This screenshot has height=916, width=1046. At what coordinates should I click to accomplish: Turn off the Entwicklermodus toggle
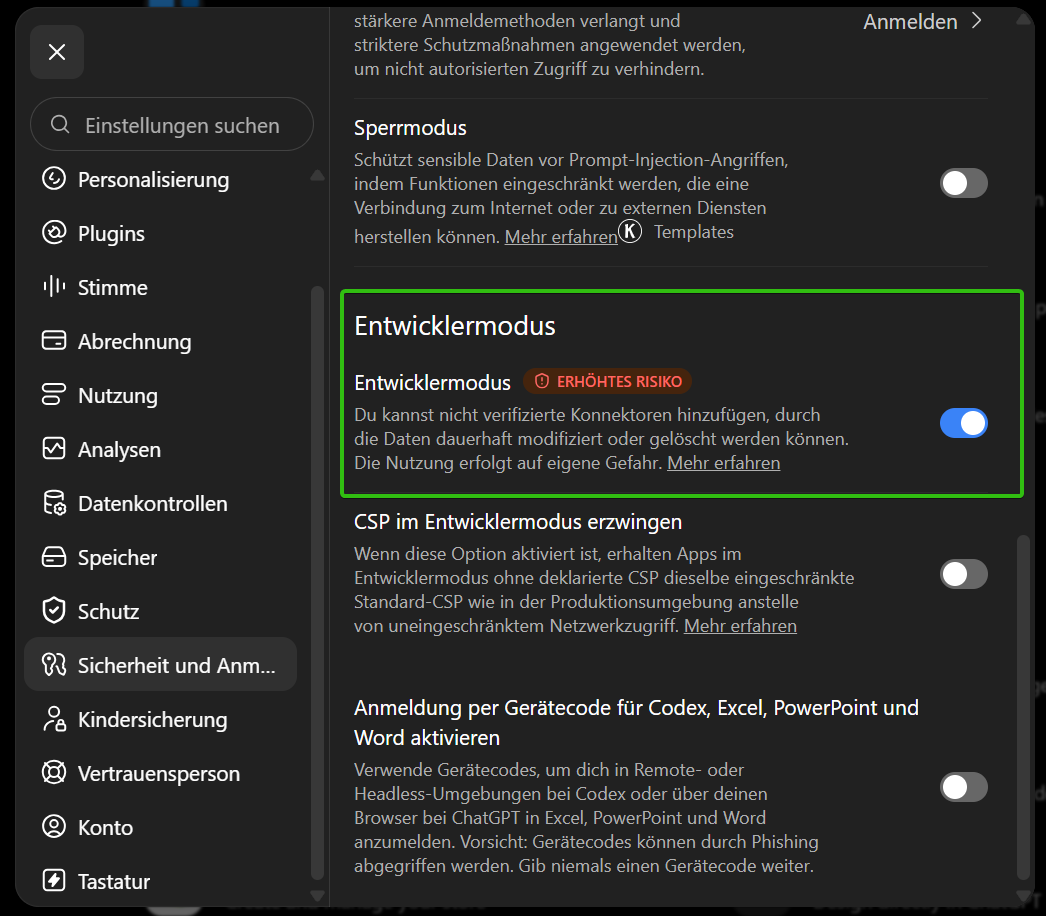(x=963, y=423)
